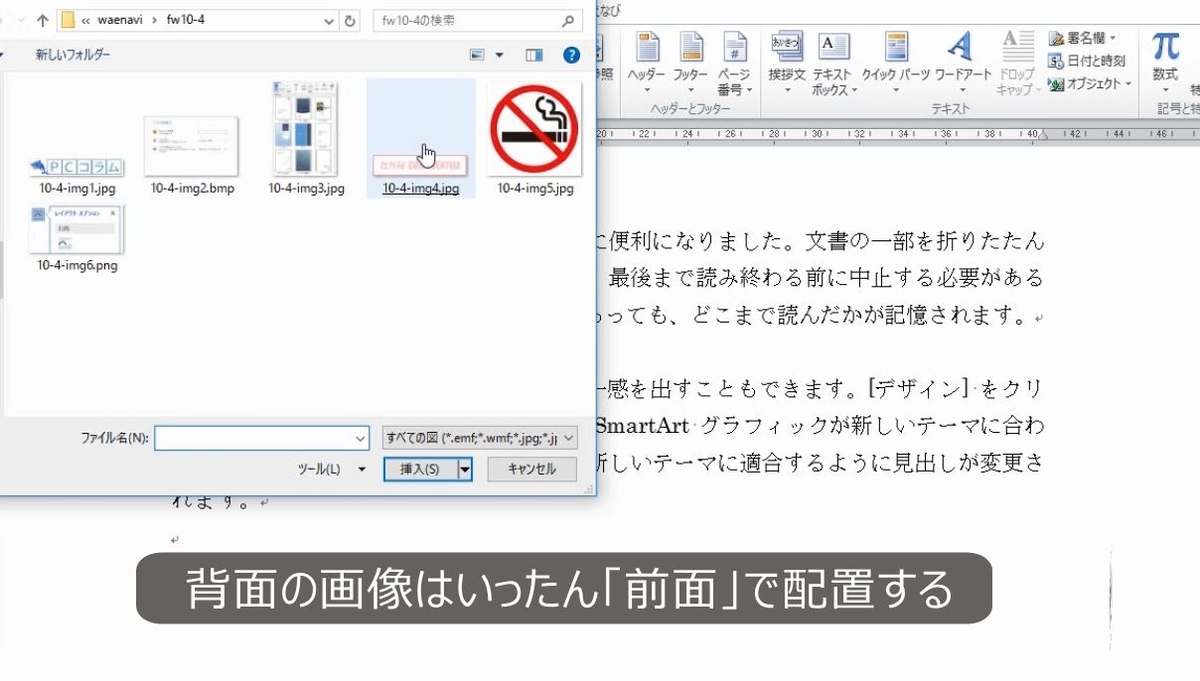Click New Folder (新しいフォルダー) button
The image size is (1200, 681).
point(73,55)
